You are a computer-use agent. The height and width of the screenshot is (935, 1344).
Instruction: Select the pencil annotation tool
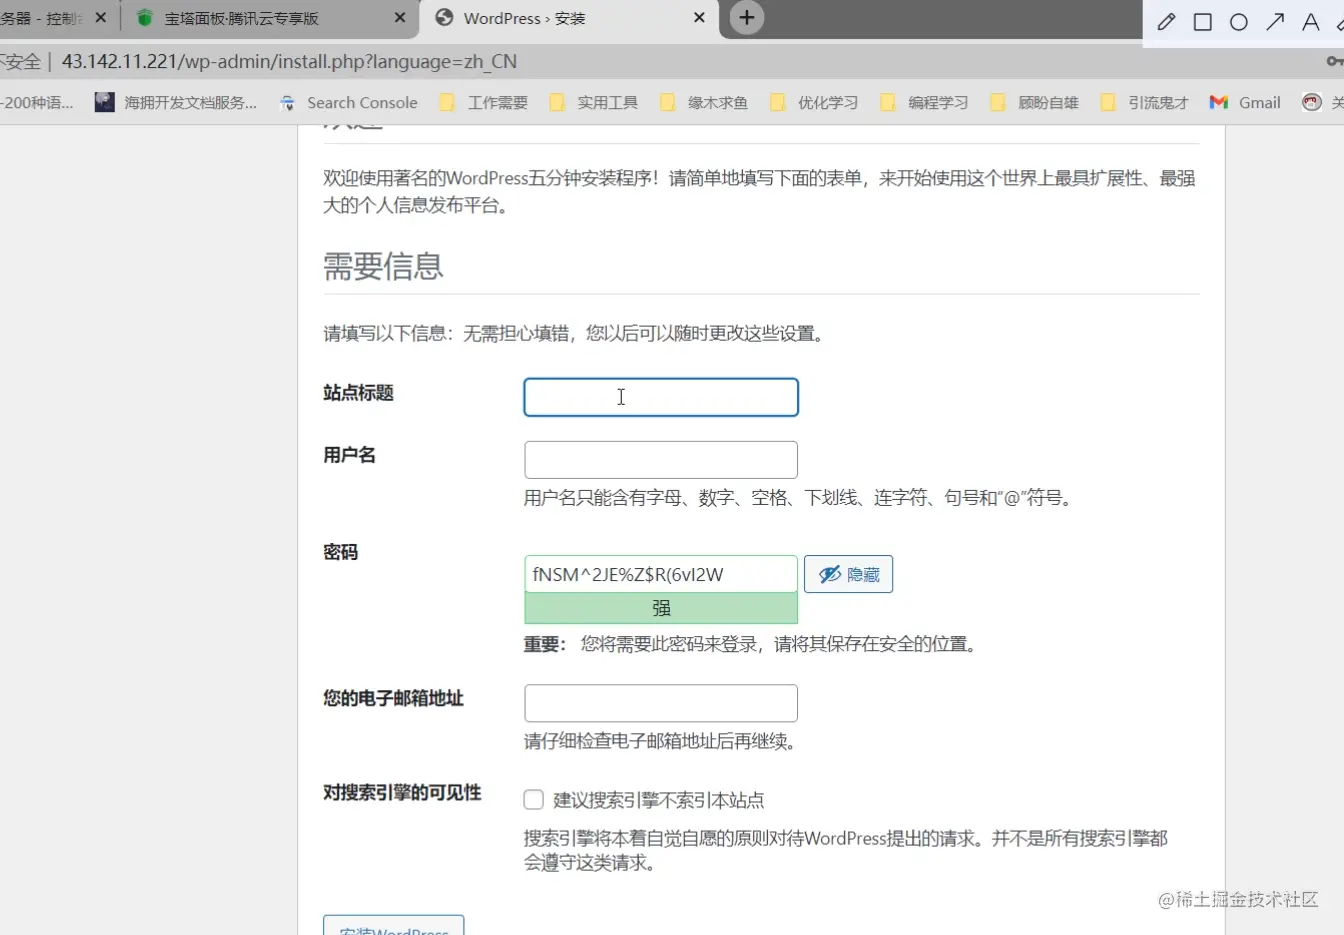pyautogui.click(x=1166, y=20)
